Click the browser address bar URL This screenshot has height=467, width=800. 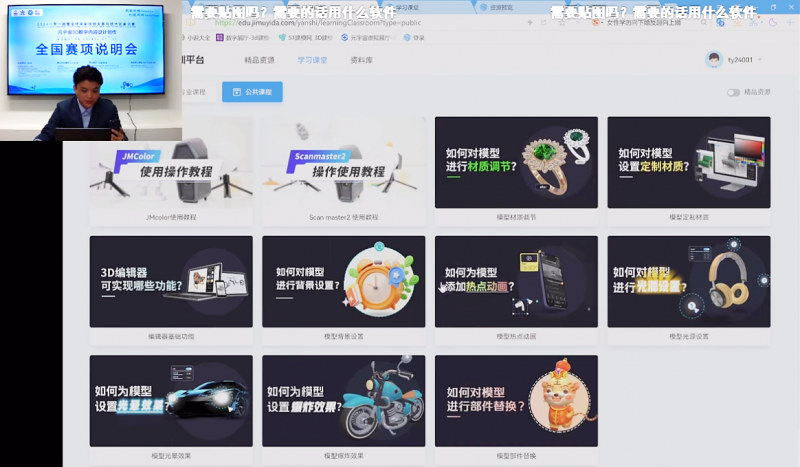coord(300,23)
